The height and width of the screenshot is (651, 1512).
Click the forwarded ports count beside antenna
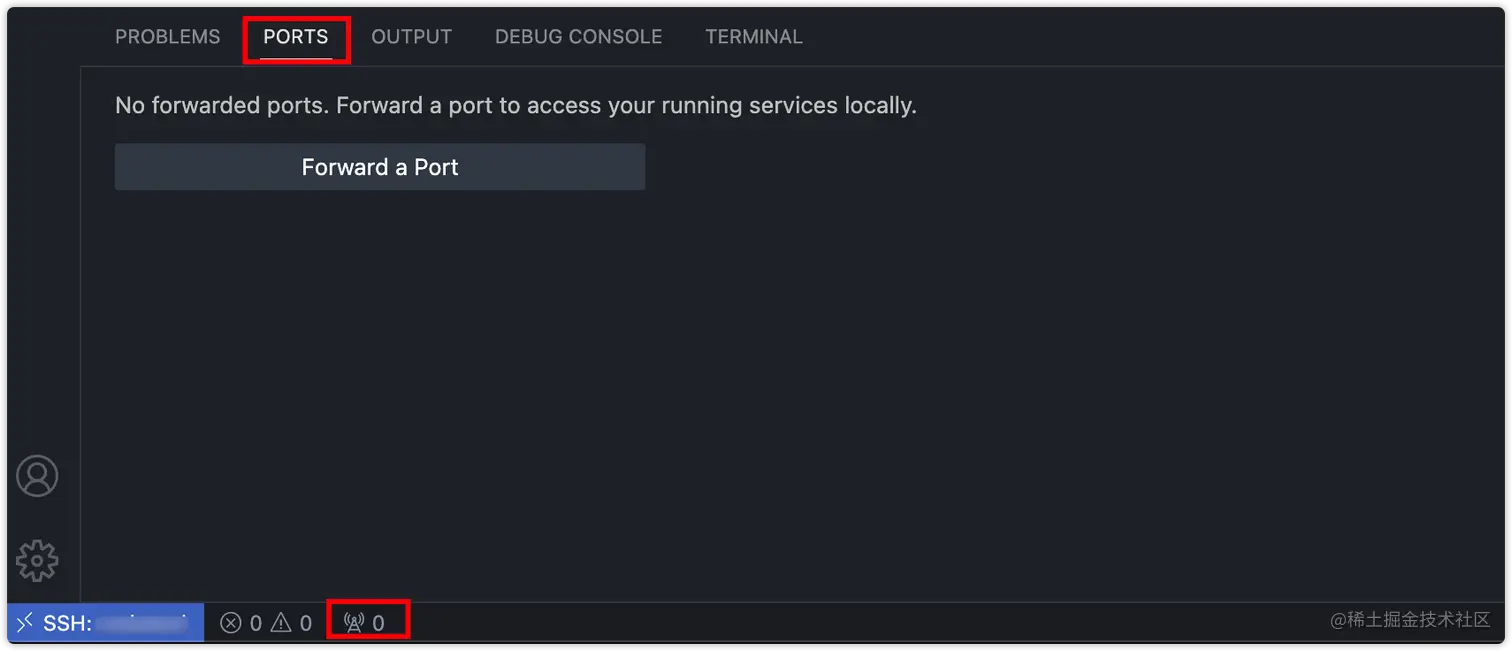378,624
